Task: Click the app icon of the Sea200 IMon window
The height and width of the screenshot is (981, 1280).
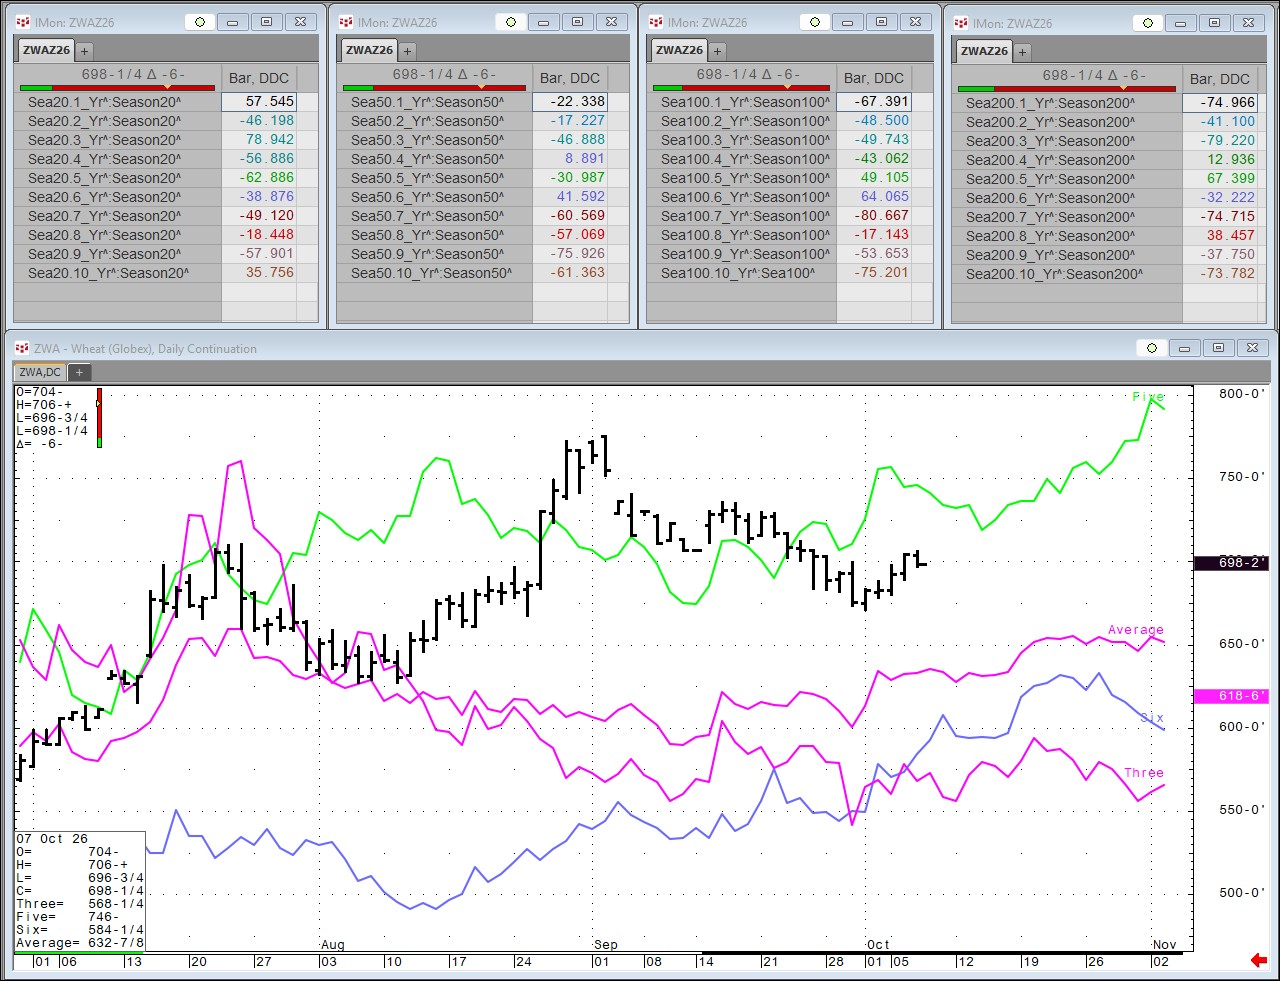Action: click(x=961, y=23)
